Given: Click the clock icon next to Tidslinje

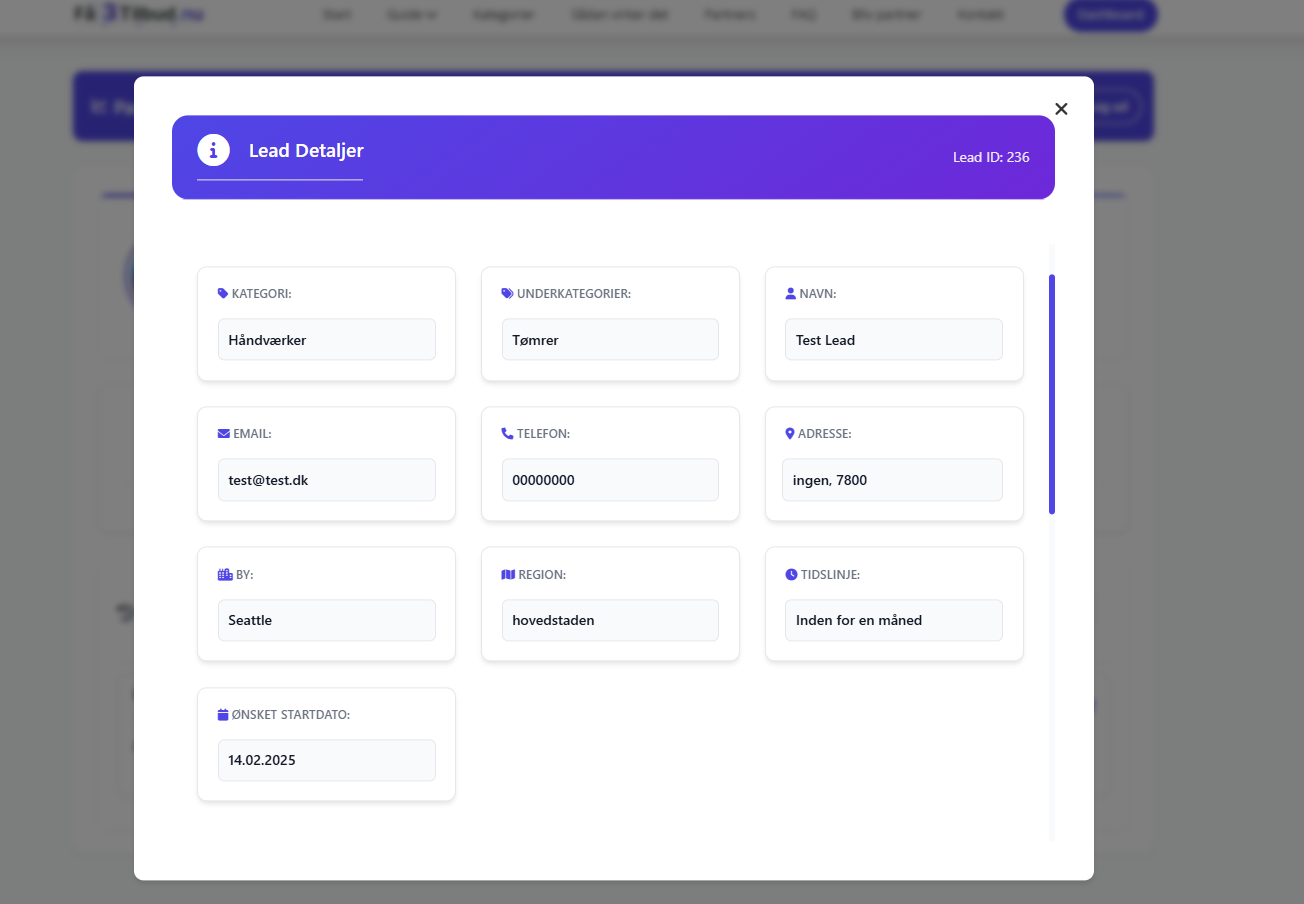Looking at the screenshot, I should [791, 575].
